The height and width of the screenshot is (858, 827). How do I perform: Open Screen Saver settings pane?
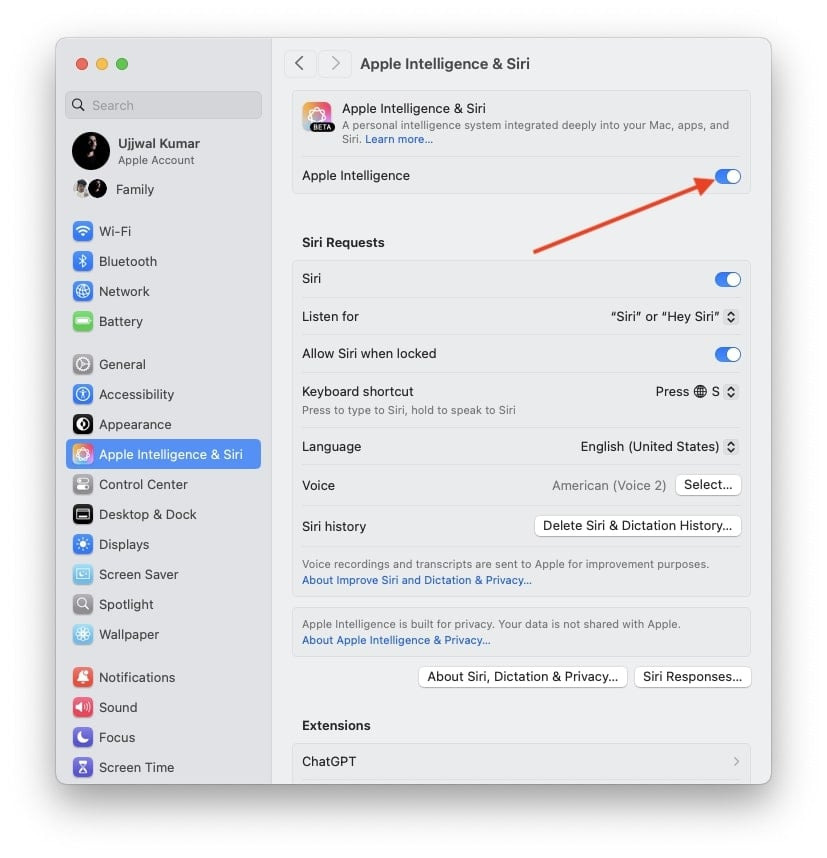point(163,575)
